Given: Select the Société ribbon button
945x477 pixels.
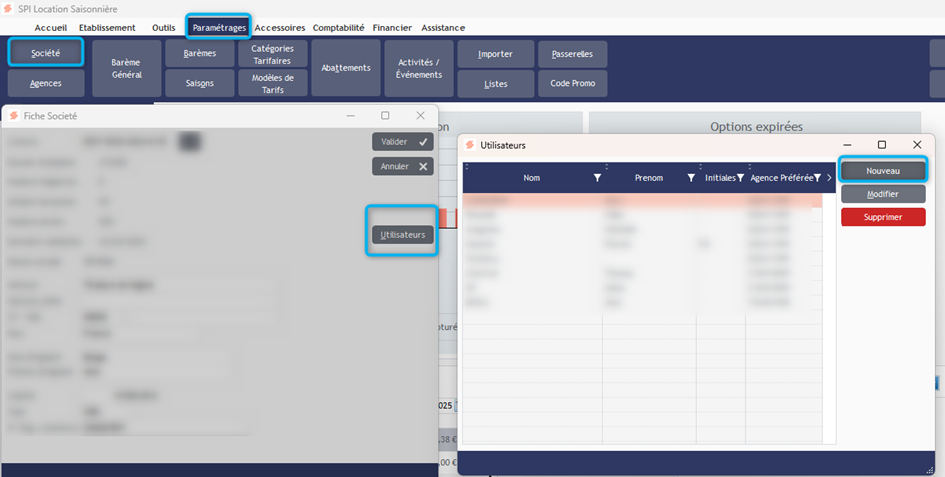Looking at the screenshot, I should click(45, 52).
